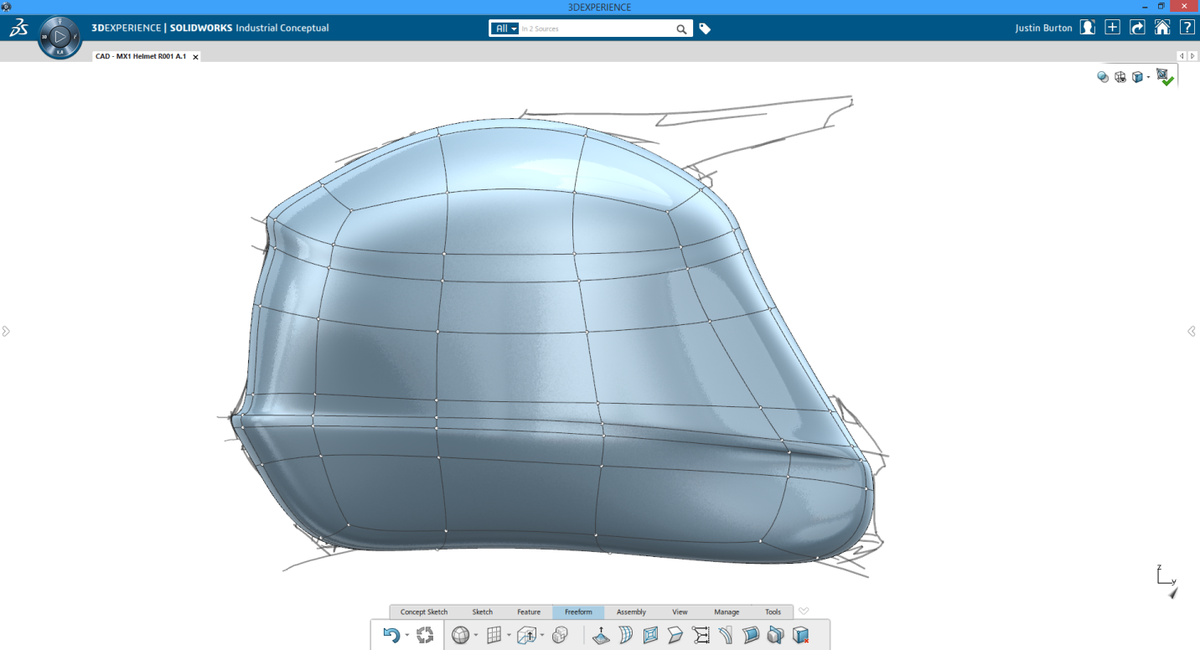The width and height of the screenshot is (1200, 650).
Task: Switch to the Concept Sketch tab
Action: [x=424, y=612]
